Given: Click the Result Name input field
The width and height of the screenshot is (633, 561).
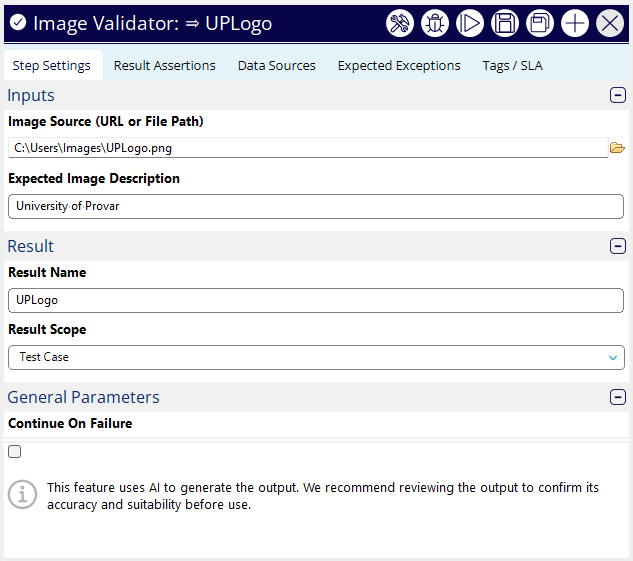Looking at the screenshot, I should tap(315, 300).
